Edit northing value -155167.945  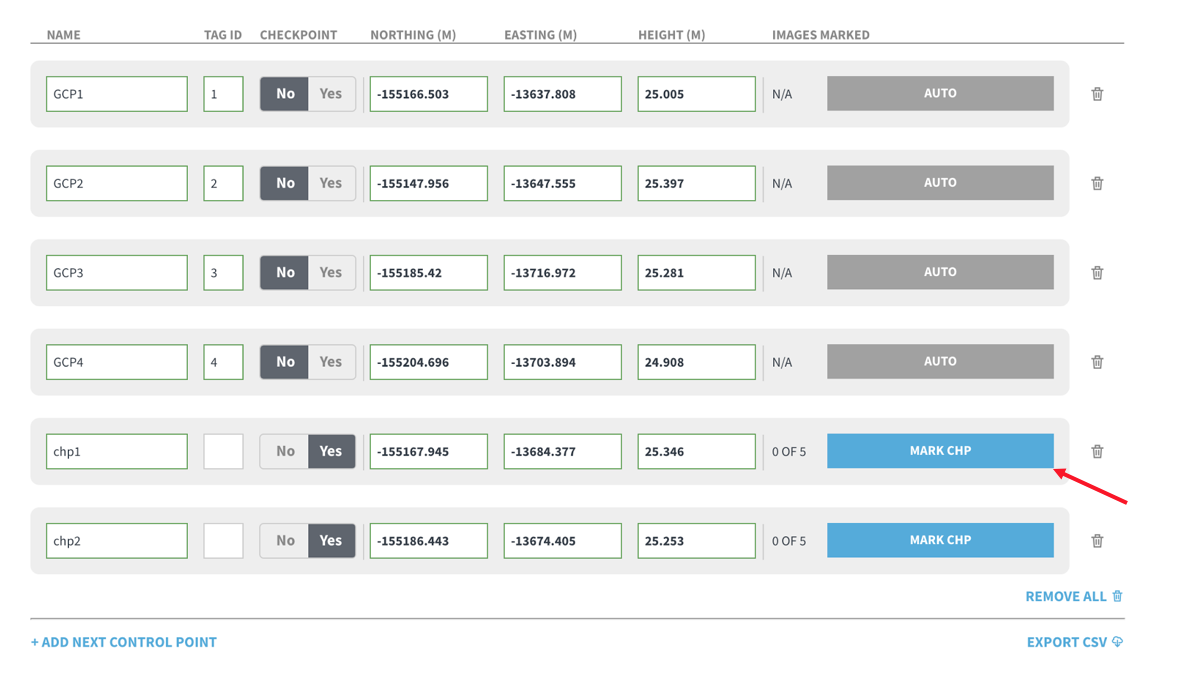pyautogui.click(x=428, y=451)
